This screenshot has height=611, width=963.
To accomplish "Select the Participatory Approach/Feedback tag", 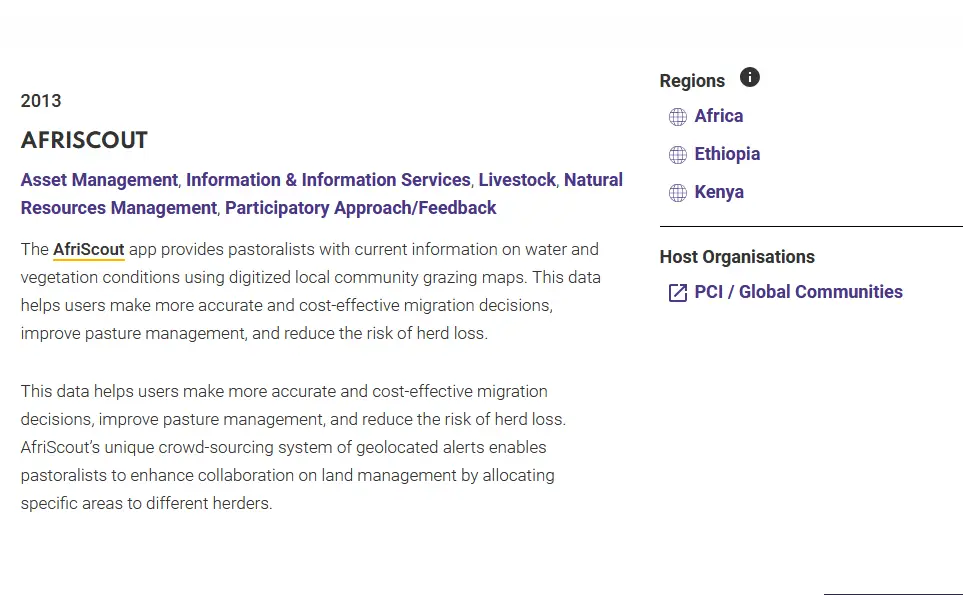I will point(360,208).
